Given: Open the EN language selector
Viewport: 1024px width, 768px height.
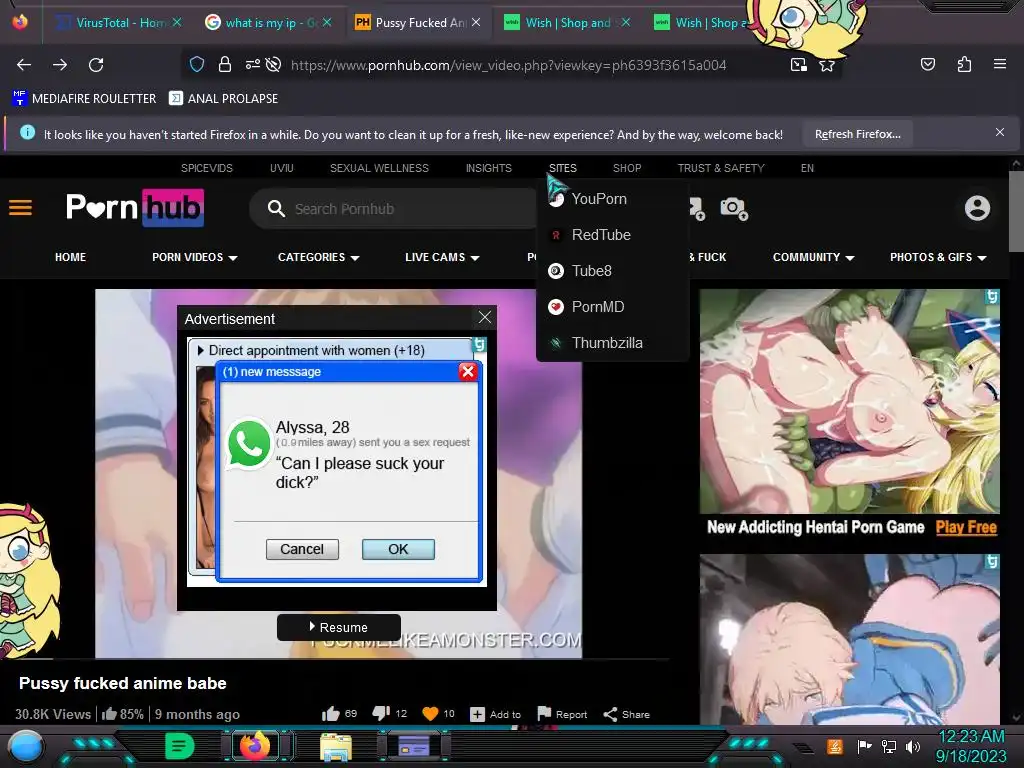Looking at the screenshot, I should tap(807, 168).
